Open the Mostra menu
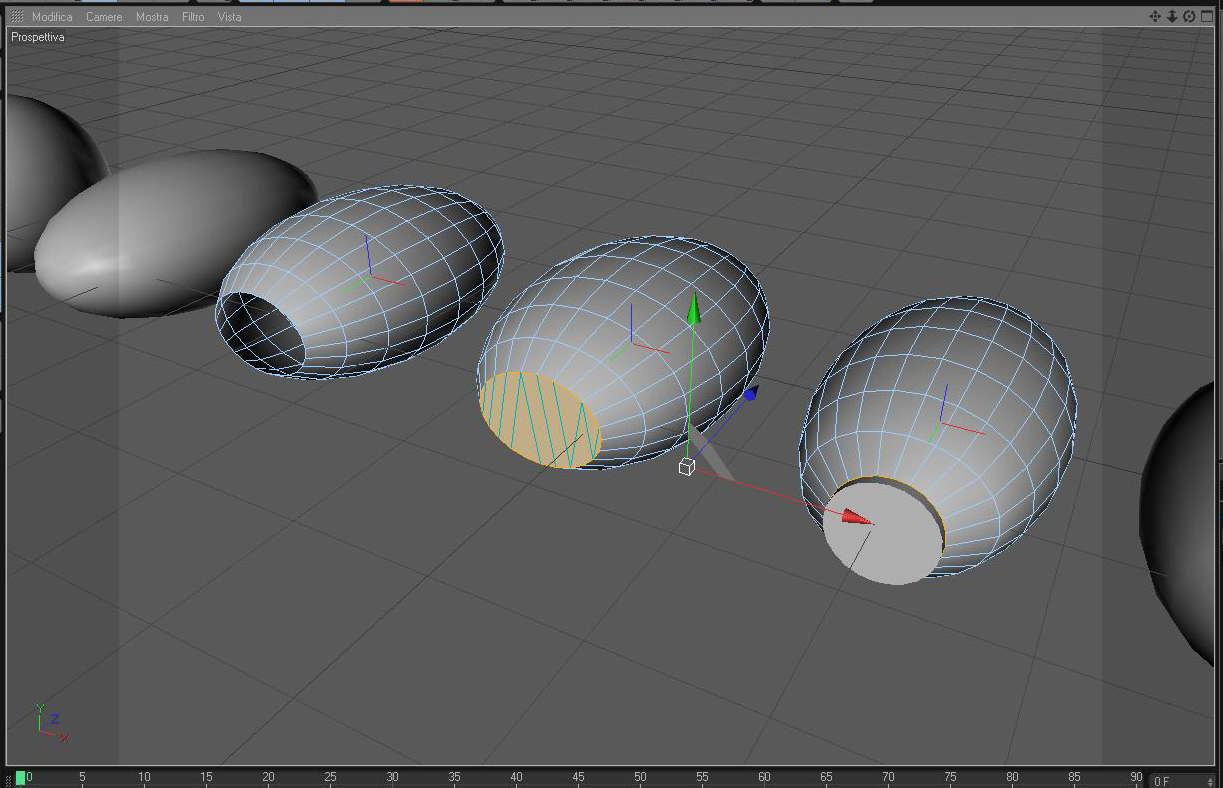Viewport: 1223px width, 788px height. [152, 17]
